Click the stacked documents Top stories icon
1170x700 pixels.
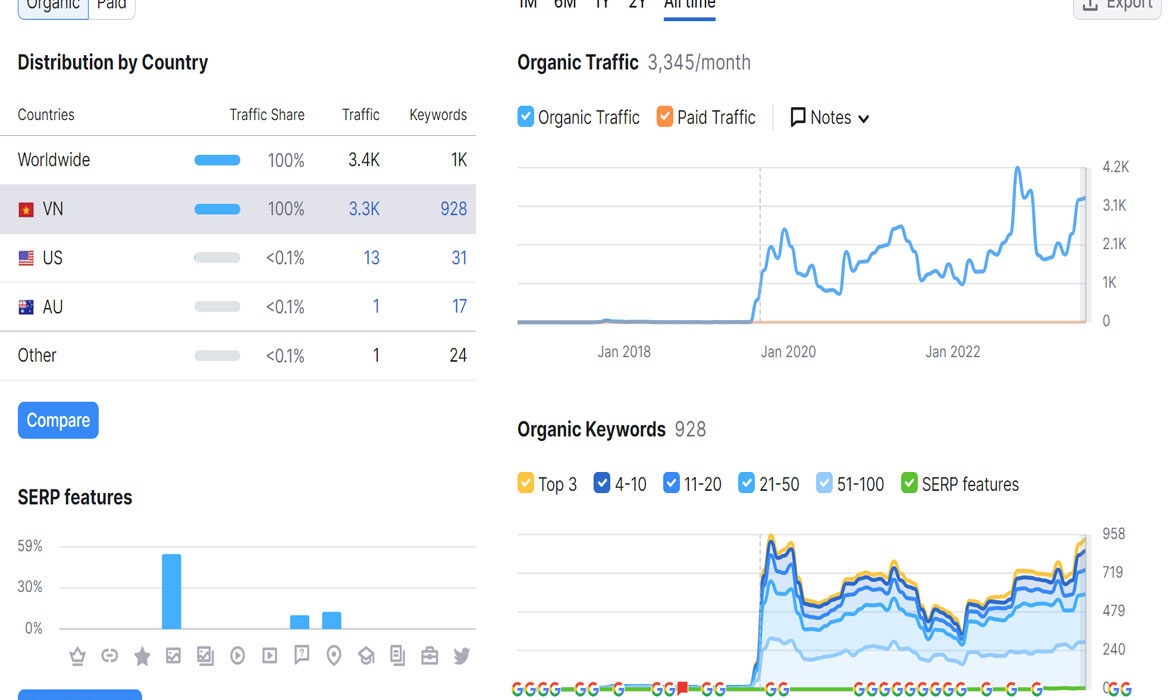pyautogui.click(x=398, y=656)
